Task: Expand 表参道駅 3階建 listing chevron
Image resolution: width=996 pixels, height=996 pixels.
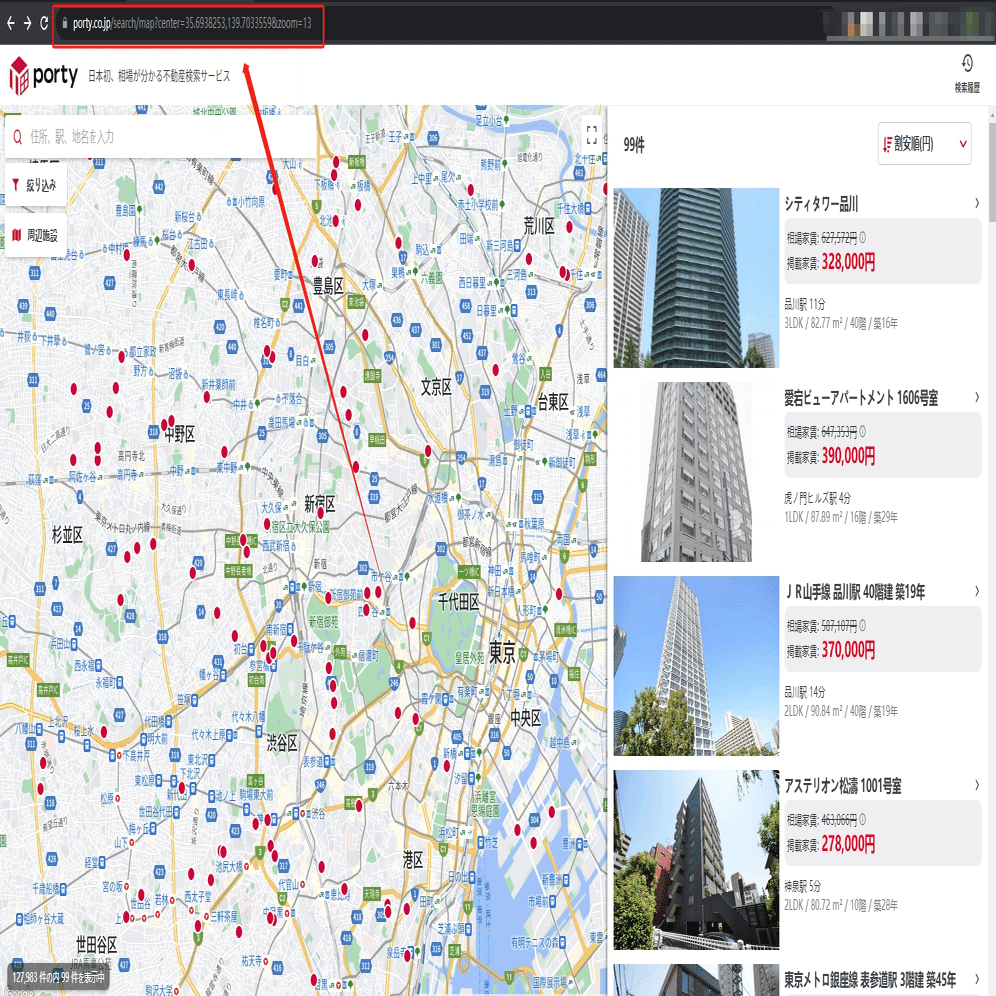Action: pos(977,979)
